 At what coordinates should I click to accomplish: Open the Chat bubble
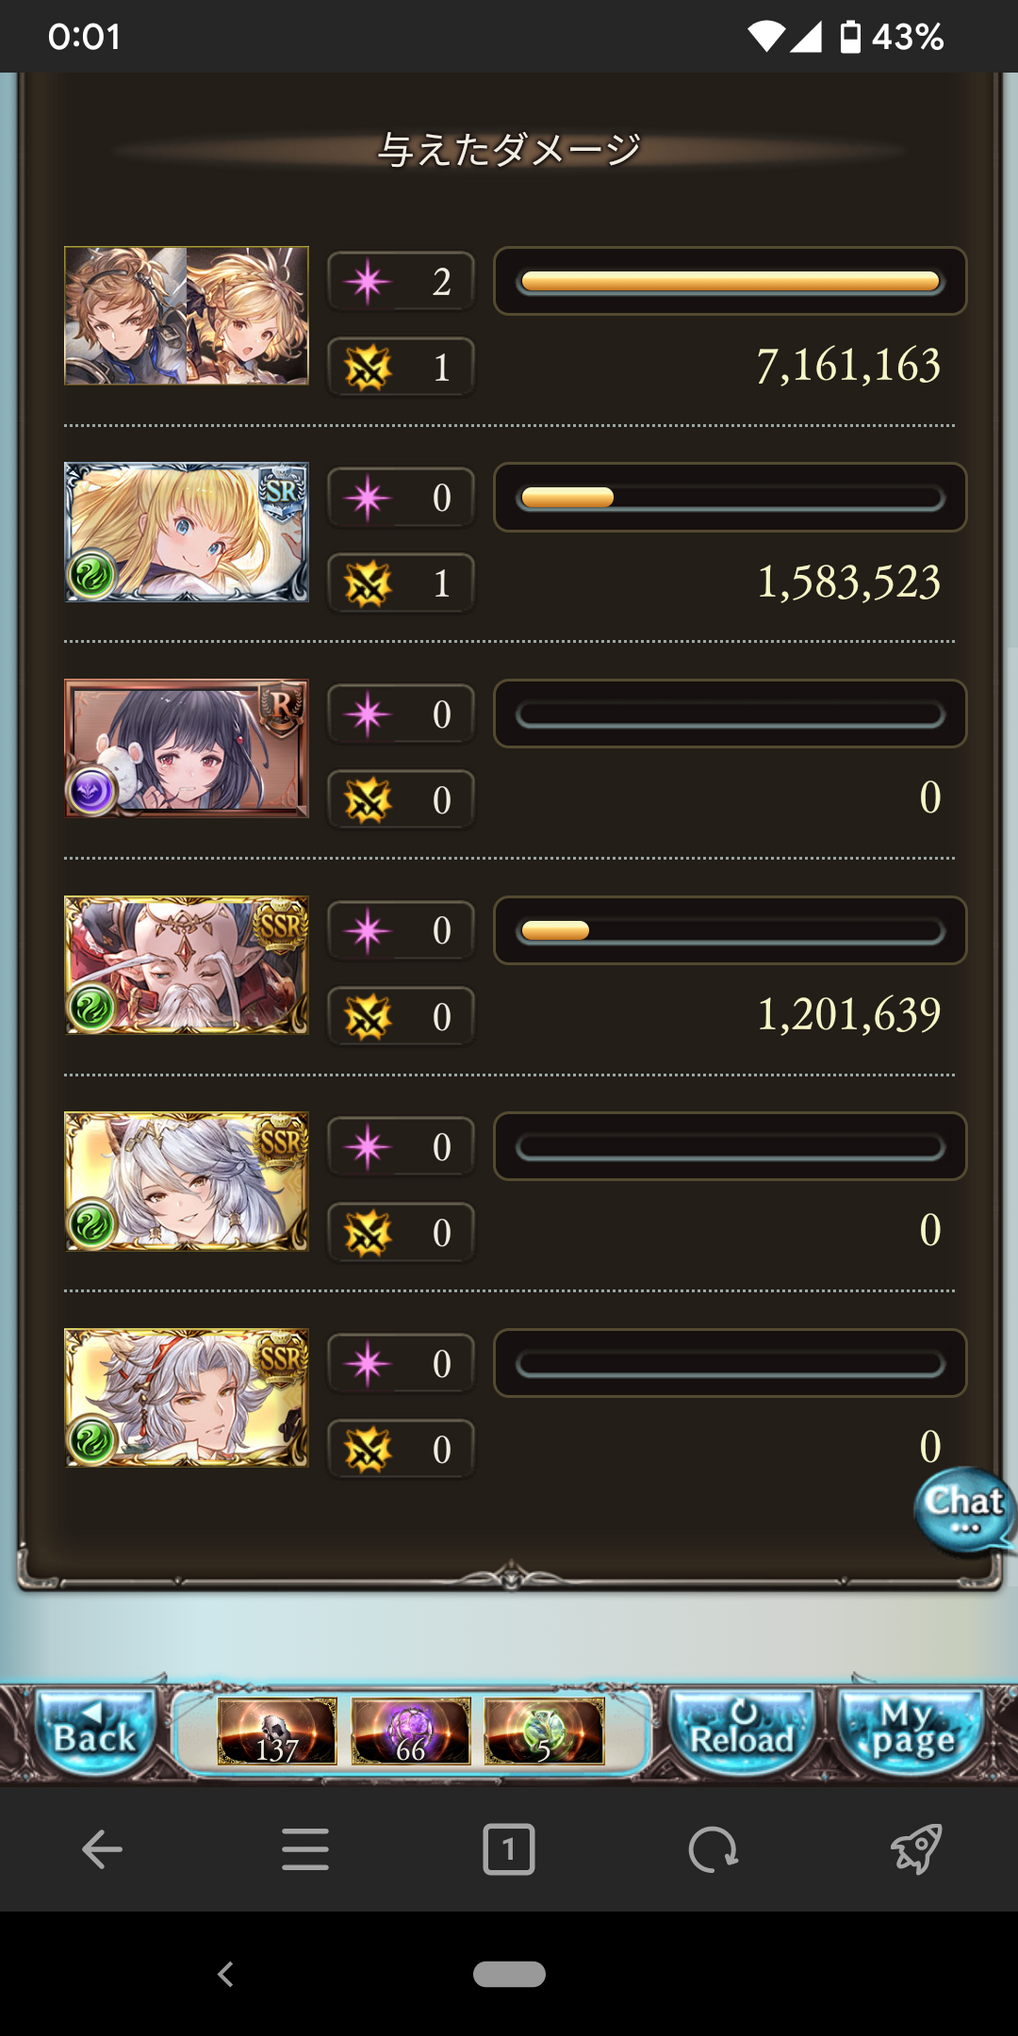(964, 1510)
